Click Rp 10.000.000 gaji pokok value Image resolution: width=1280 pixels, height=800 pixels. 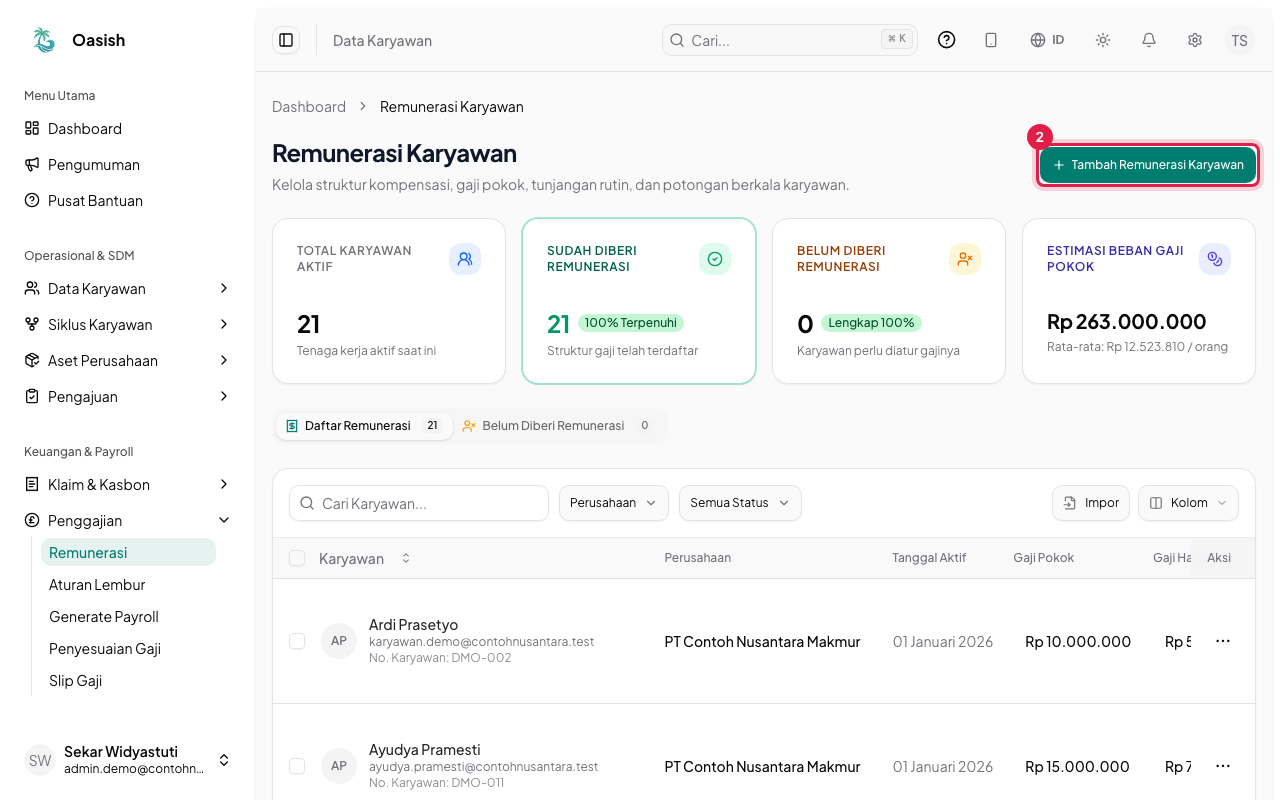tap(1078, 642)
